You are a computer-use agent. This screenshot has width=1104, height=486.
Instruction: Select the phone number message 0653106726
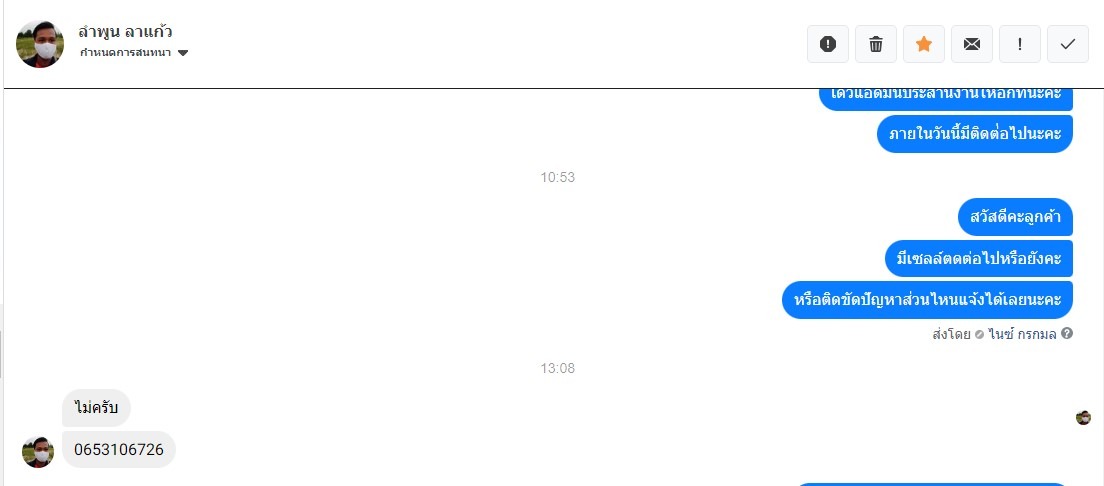click(x=118, y=449)
